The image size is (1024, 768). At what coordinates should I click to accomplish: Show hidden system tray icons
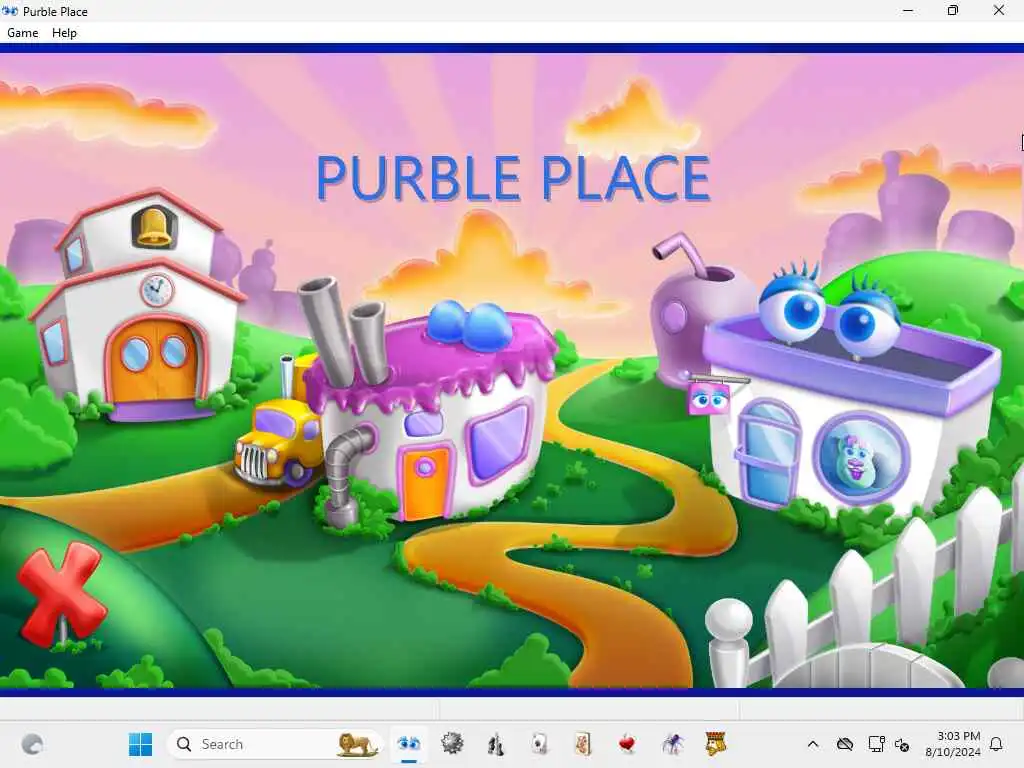pyautogui.click(x=813, y=744)
